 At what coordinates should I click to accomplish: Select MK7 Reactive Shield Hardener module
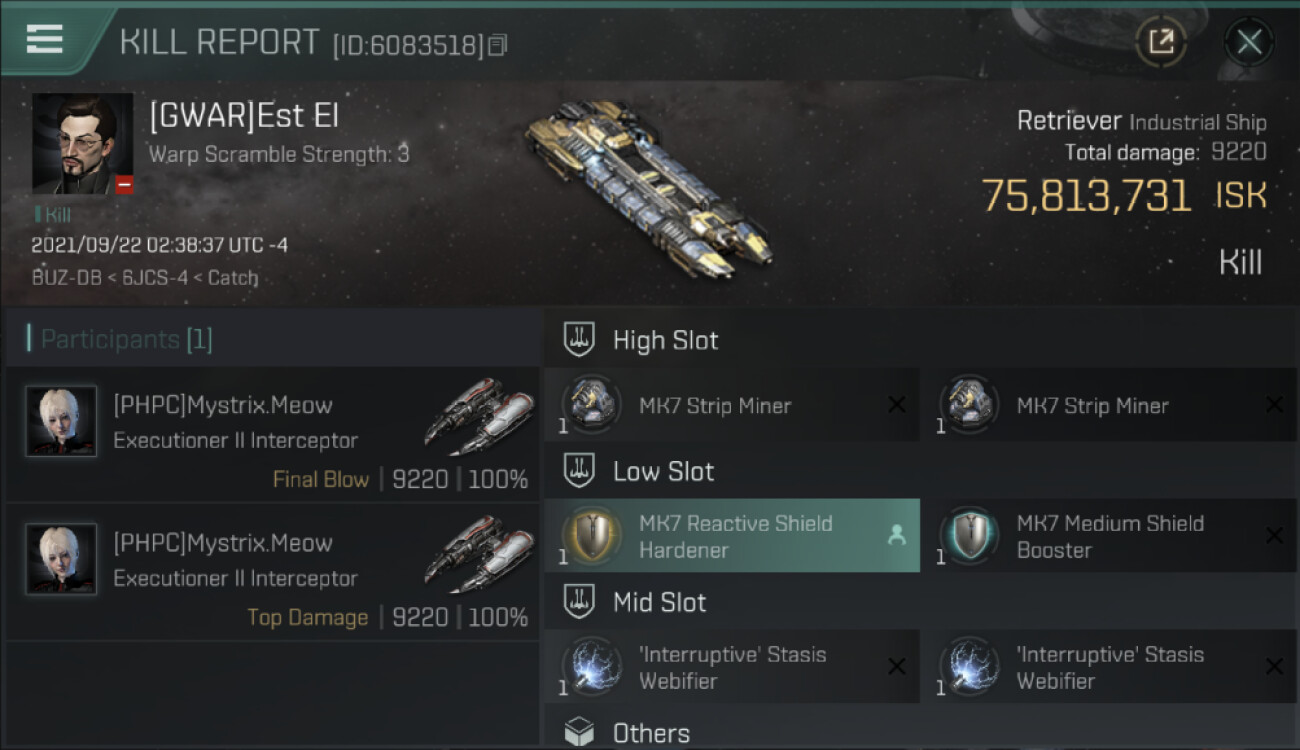click(732, 536)
